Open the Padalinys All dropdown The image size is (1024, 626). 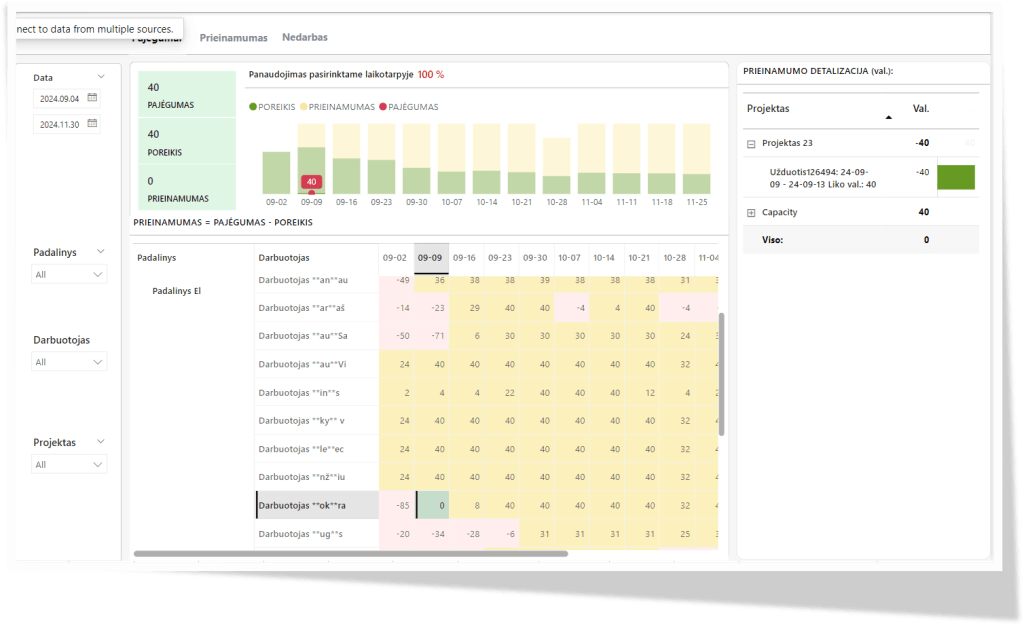(69, 274)
